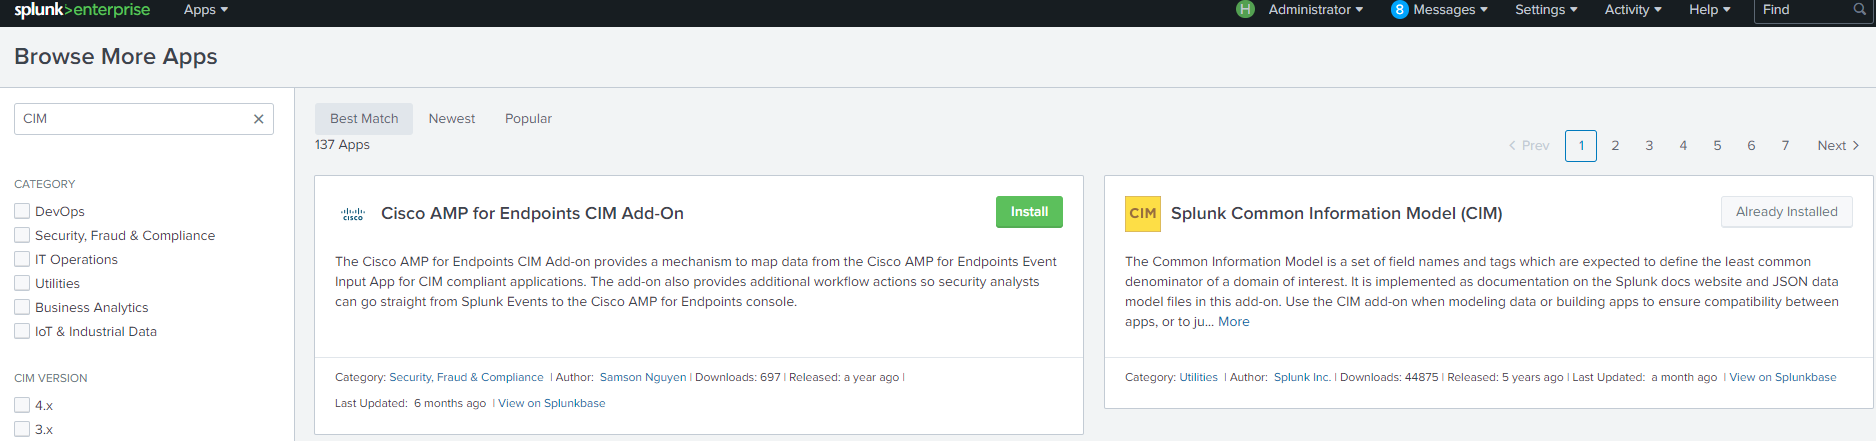Open the Apps dropdown menu
Viewport: 1876px width, 441px height.
[x=206, y=10]
